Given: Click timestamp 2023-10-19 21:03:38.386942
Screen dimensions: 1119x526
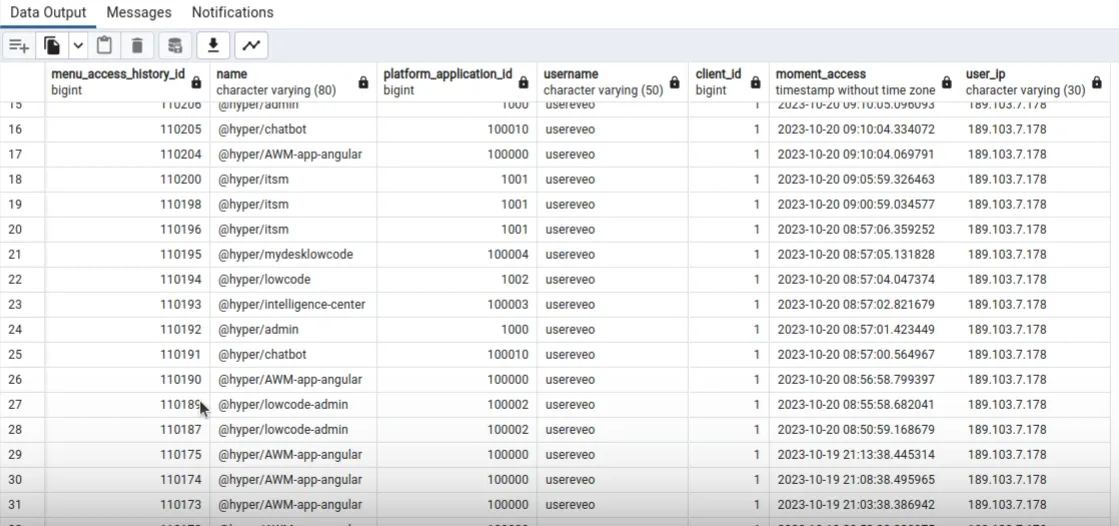Looking at the screenshot, I should 864,505.
